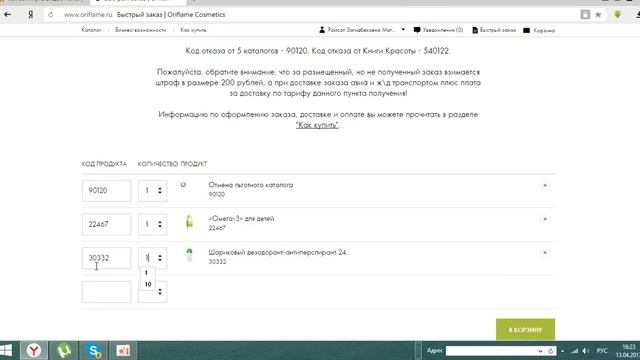Viewport: 640px width, 360px height.
Task: Open the "Отмена льготного каталога" product name
Action: coord(251,185)
